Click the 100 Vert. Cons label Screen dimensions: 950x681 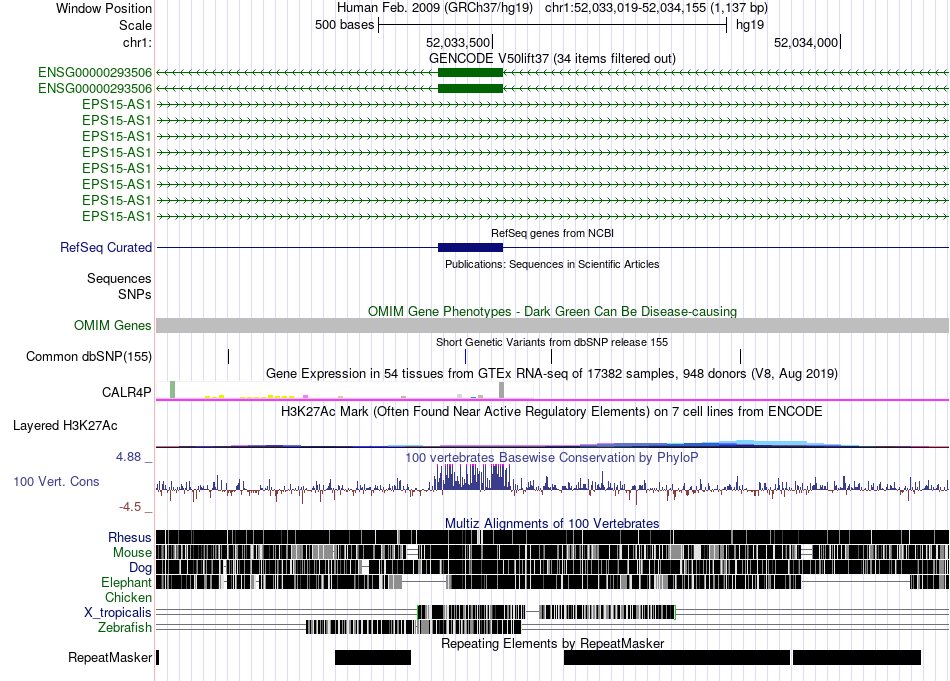56,482
